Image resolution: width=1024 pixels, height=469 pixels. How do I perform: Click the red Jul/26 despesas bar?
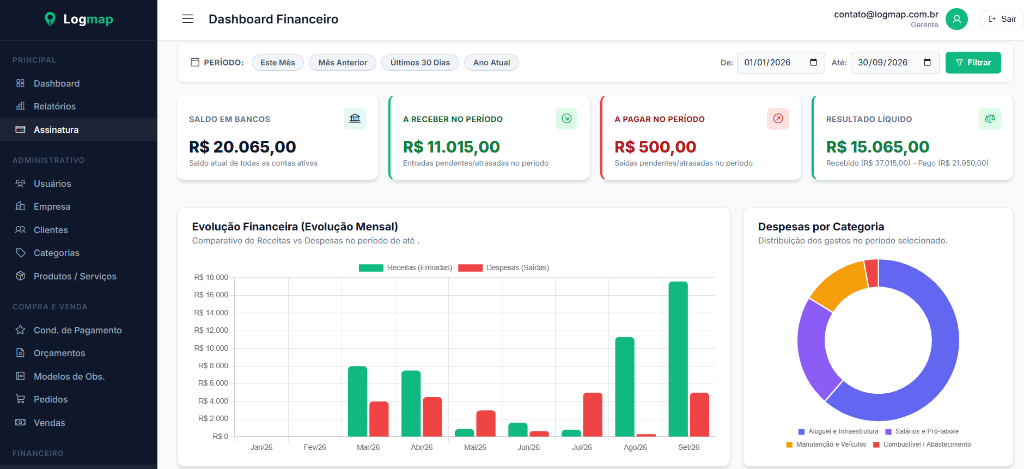click(x=592, y=414)
